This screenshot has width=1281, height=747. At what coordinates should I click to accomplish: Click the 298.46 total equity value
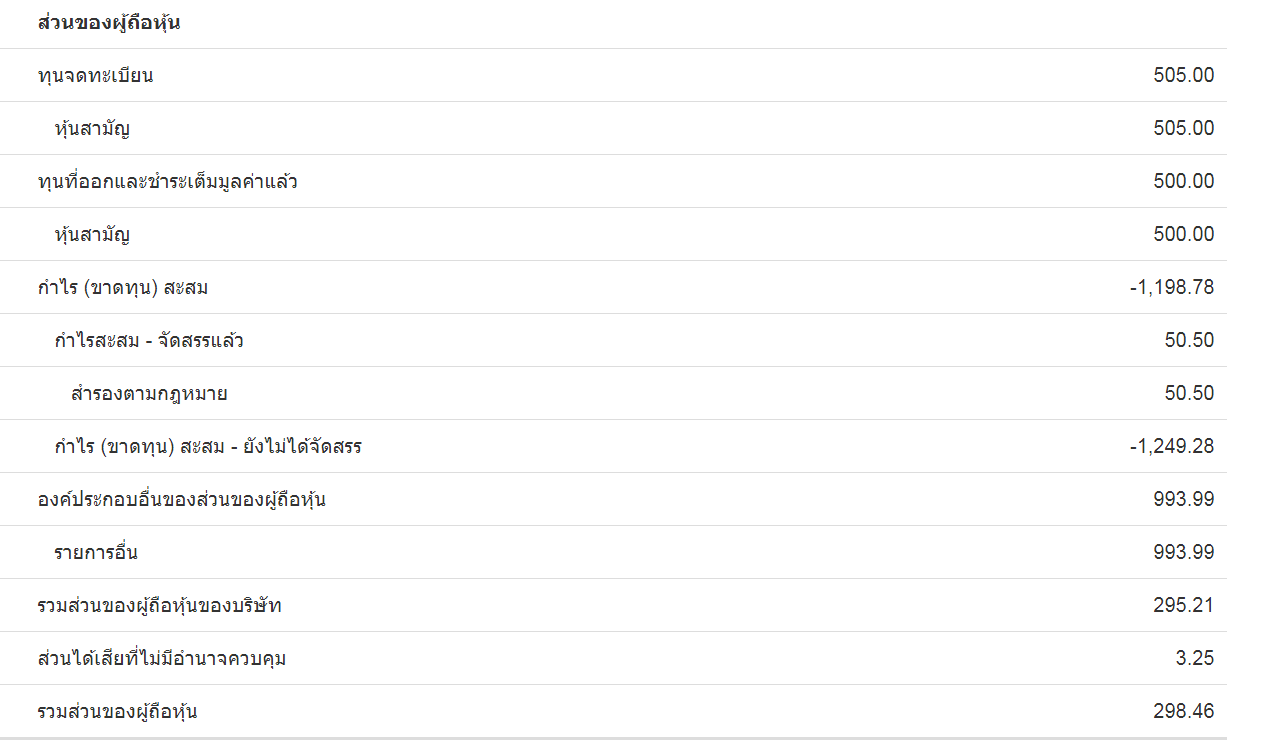point(1183,711)
